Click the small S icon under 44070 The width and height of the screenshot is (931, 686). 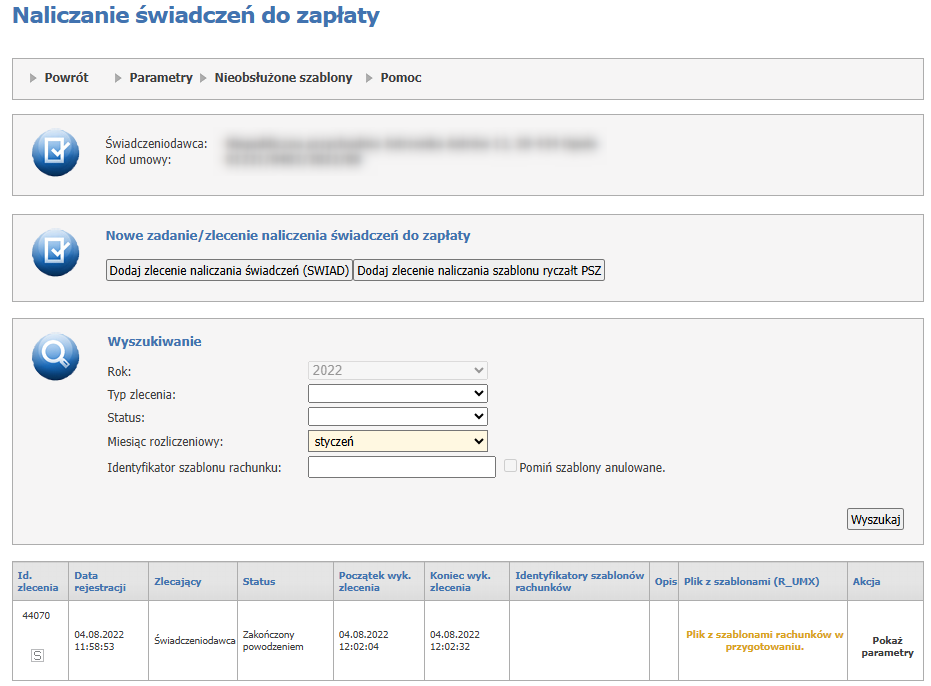click(37, 656)
